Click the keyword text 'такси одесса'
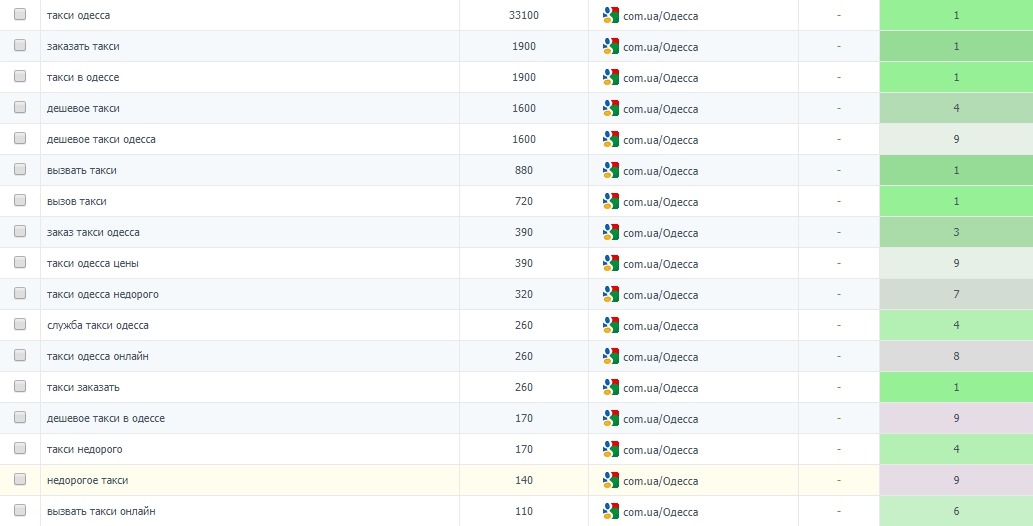This screenshot has width=1033, height=526. pyautogui.click(x=78, y=15)
